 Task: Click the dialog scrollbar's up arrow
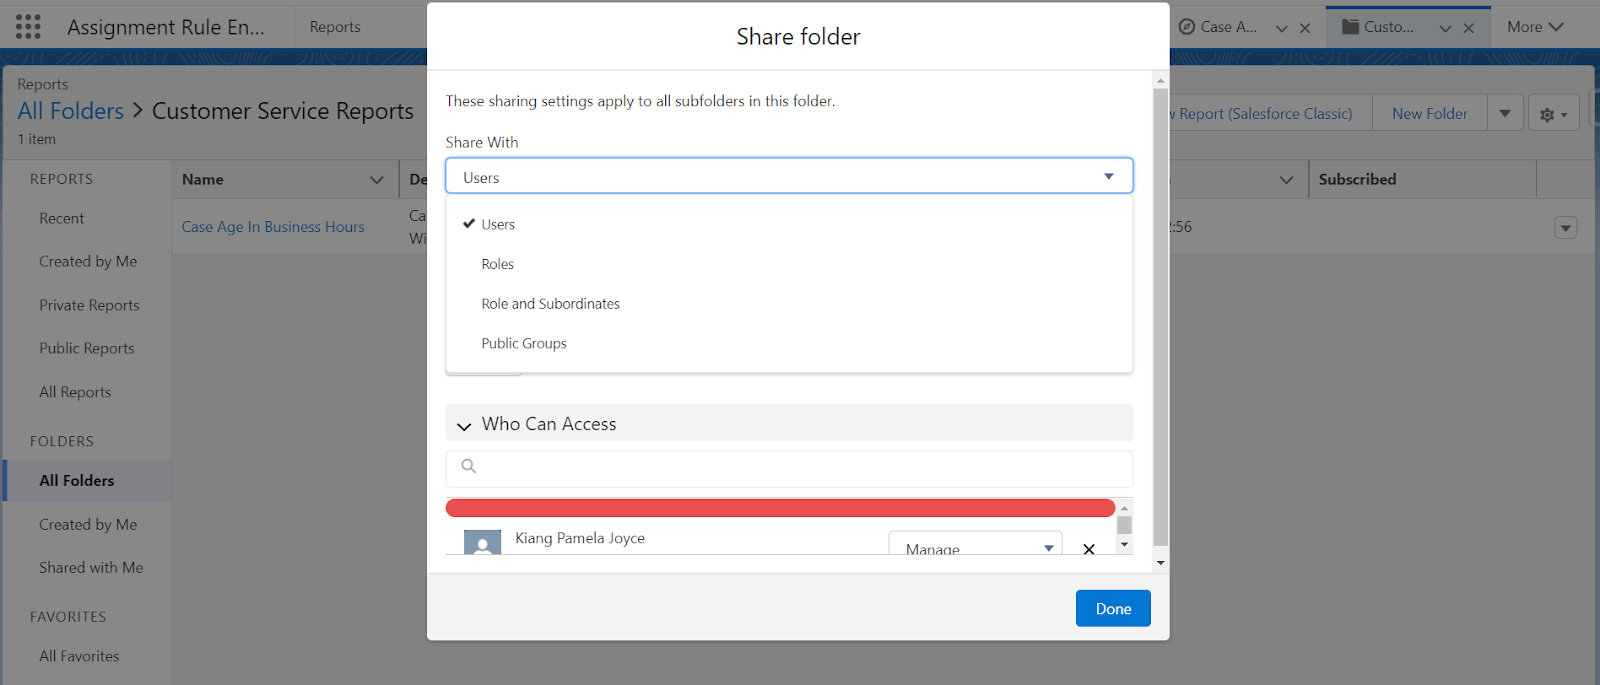[1160, 80]
